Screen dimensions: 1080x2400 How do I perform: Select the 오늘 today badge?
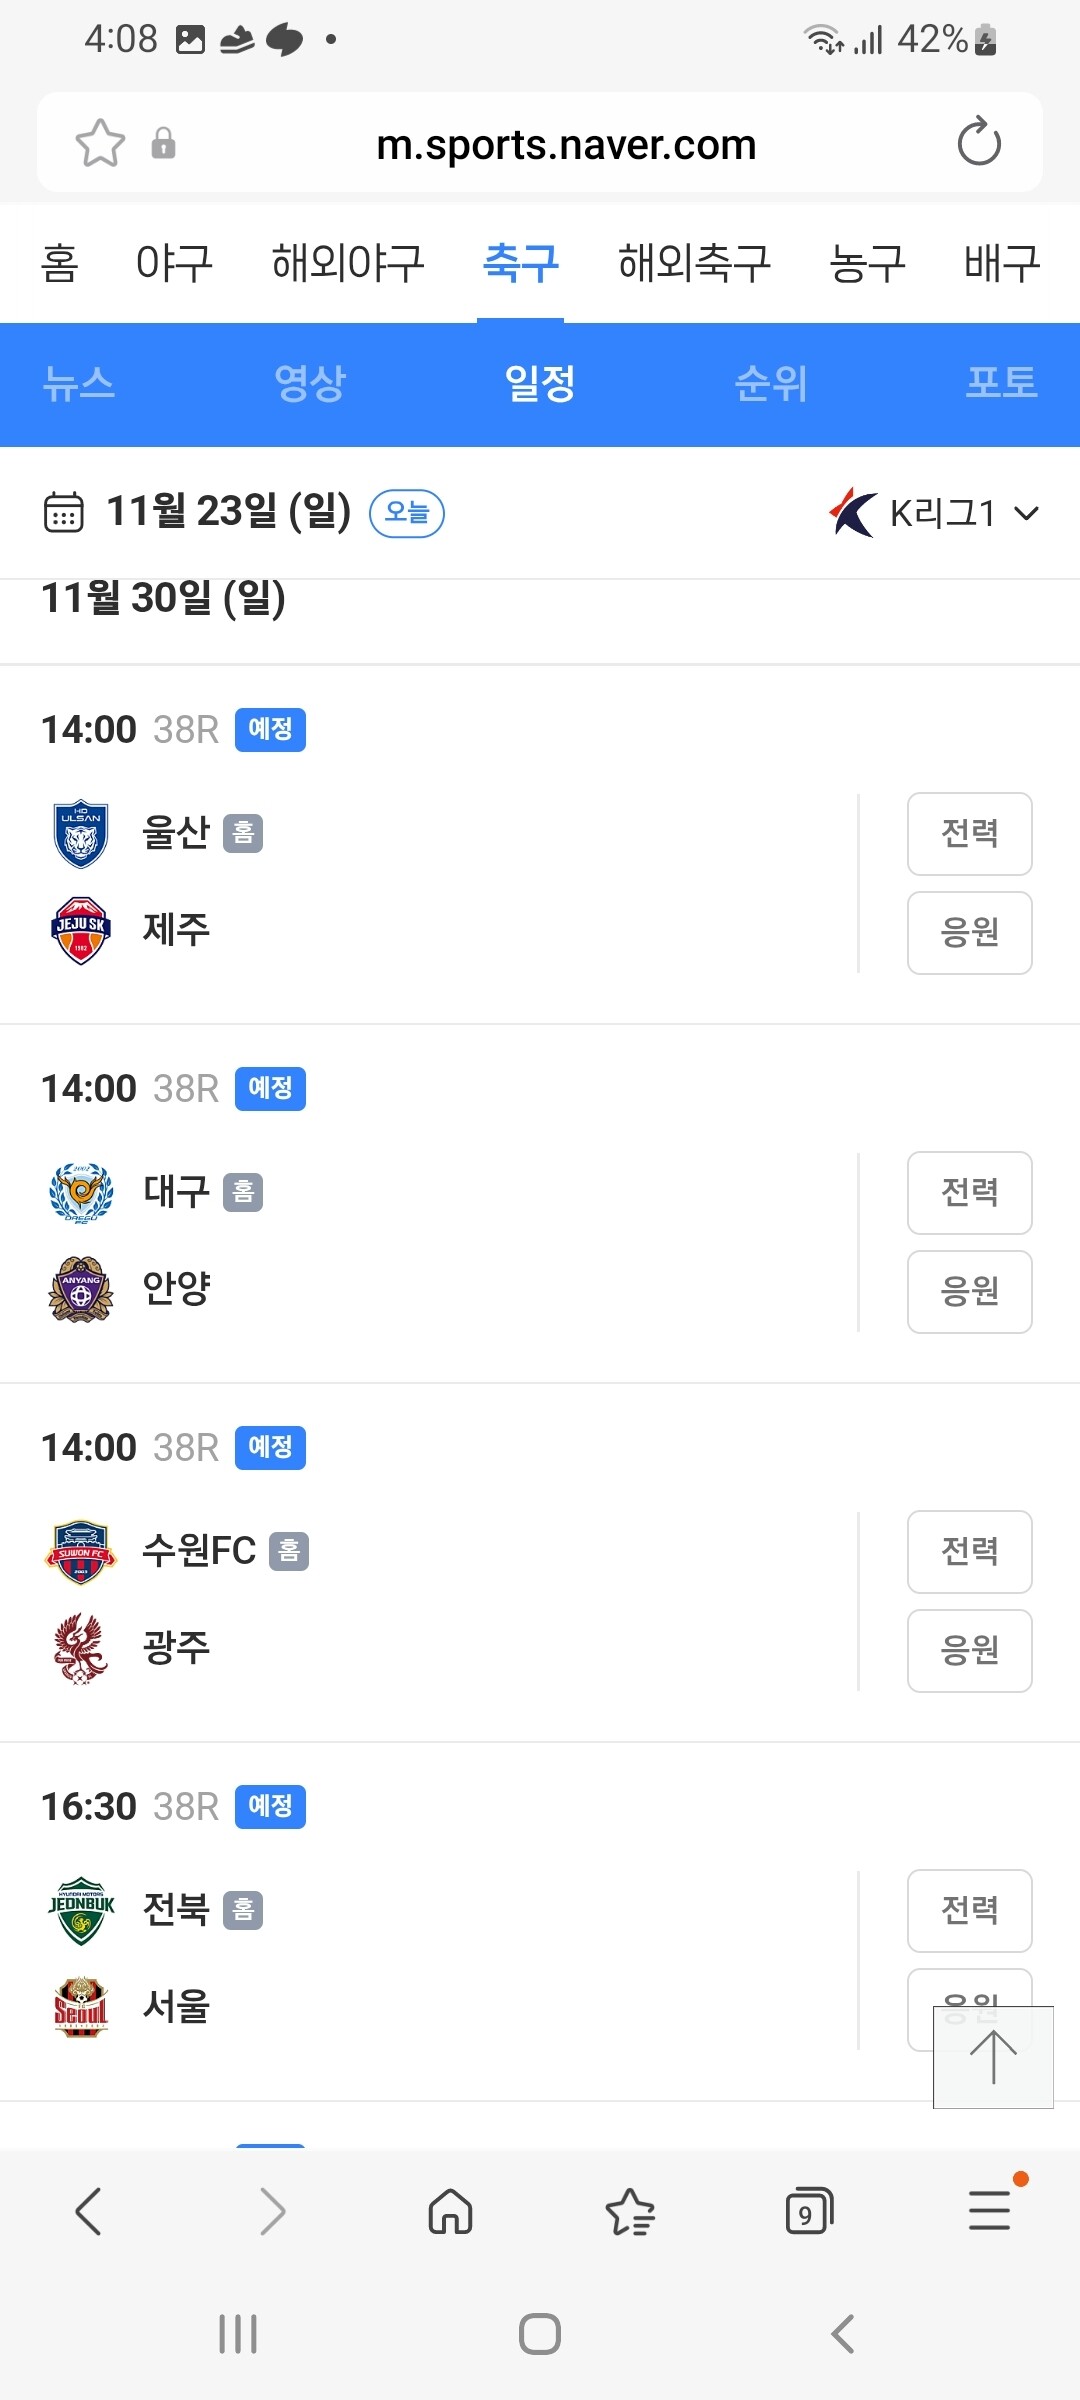pos(407,513)
